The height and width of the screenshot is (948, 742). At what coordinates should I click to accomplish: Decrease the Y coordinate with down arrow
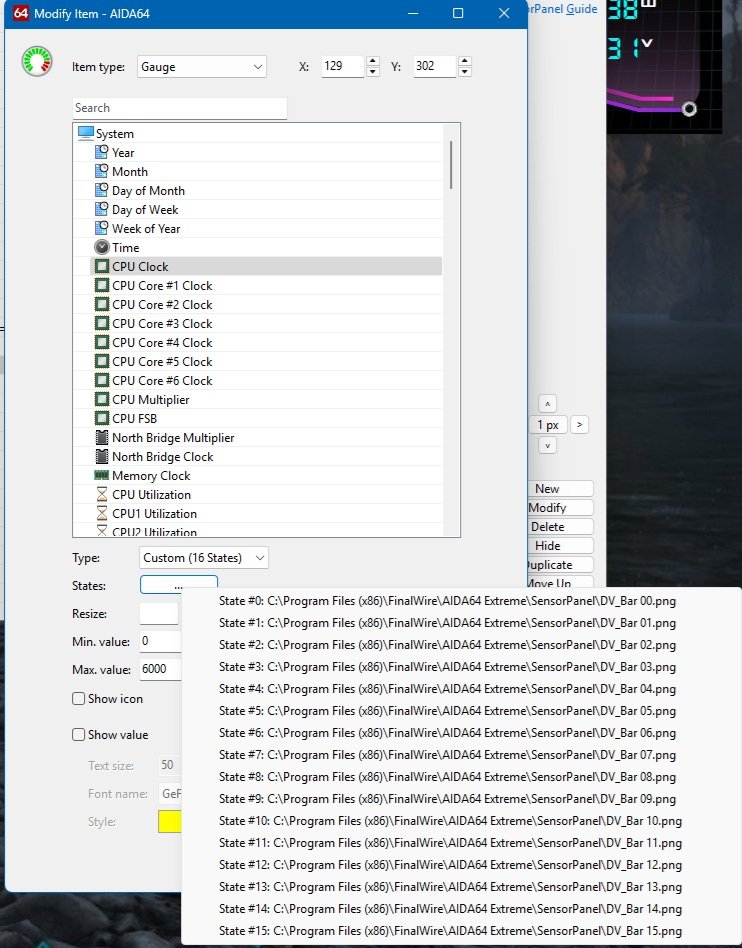464,71
